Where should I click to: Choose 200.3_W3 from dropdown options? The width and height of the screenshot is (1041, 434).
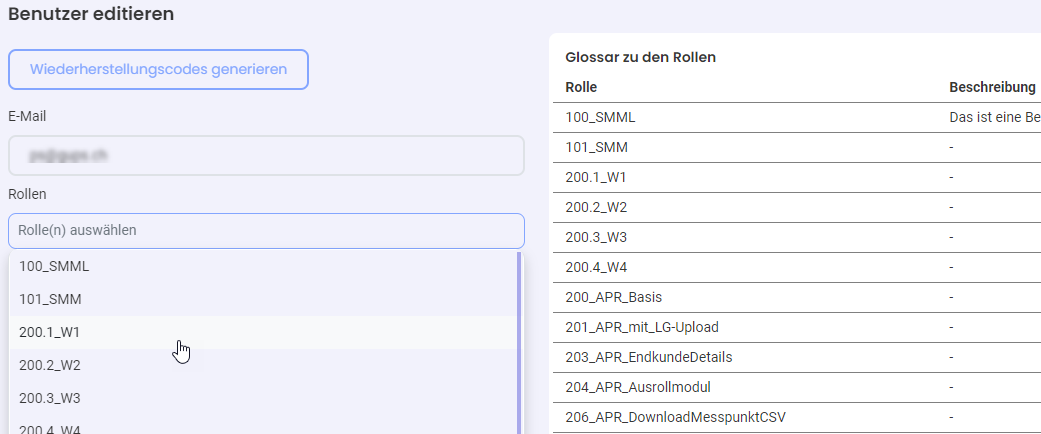pyautogui.click(x=263, y=399)
